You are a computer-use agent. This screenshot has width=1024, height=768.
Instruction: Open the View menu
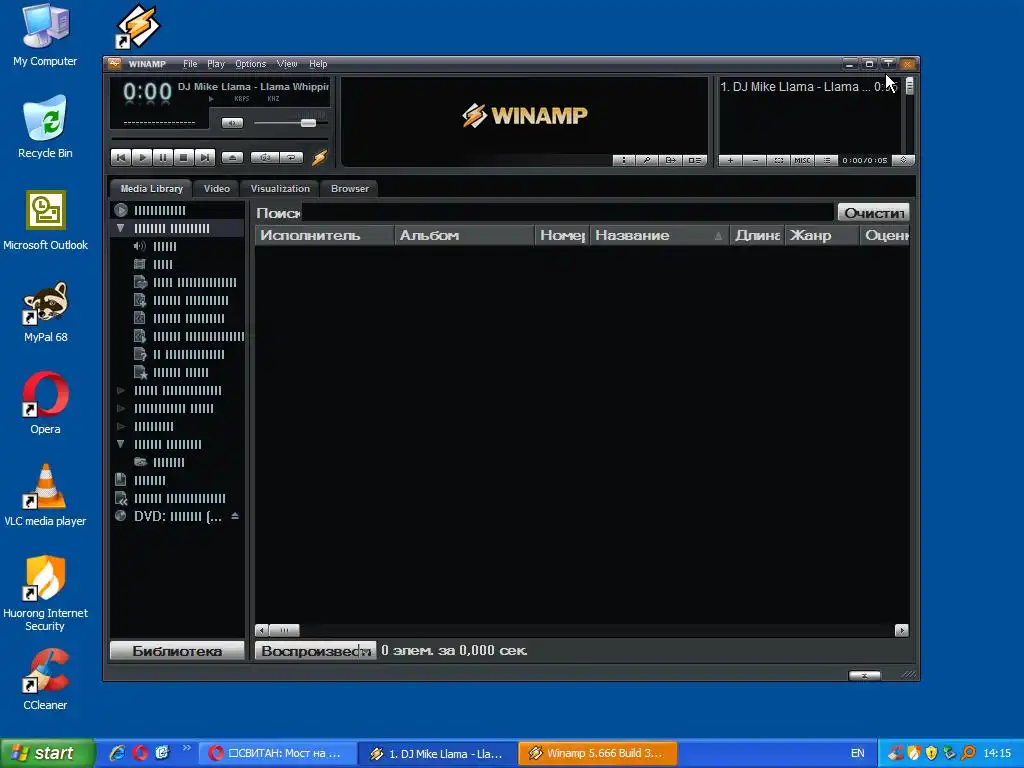coord(287,64)
